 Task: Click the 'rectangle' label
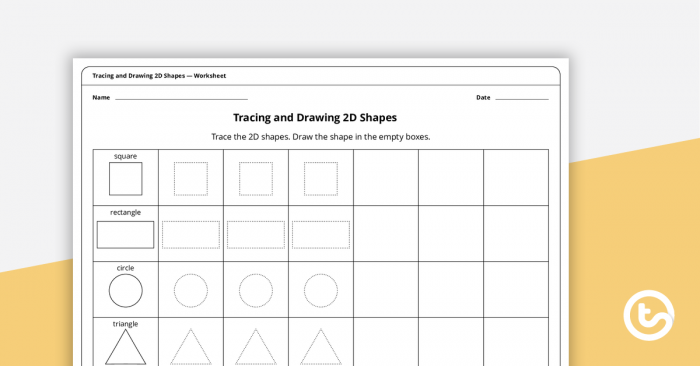point(125,212)
